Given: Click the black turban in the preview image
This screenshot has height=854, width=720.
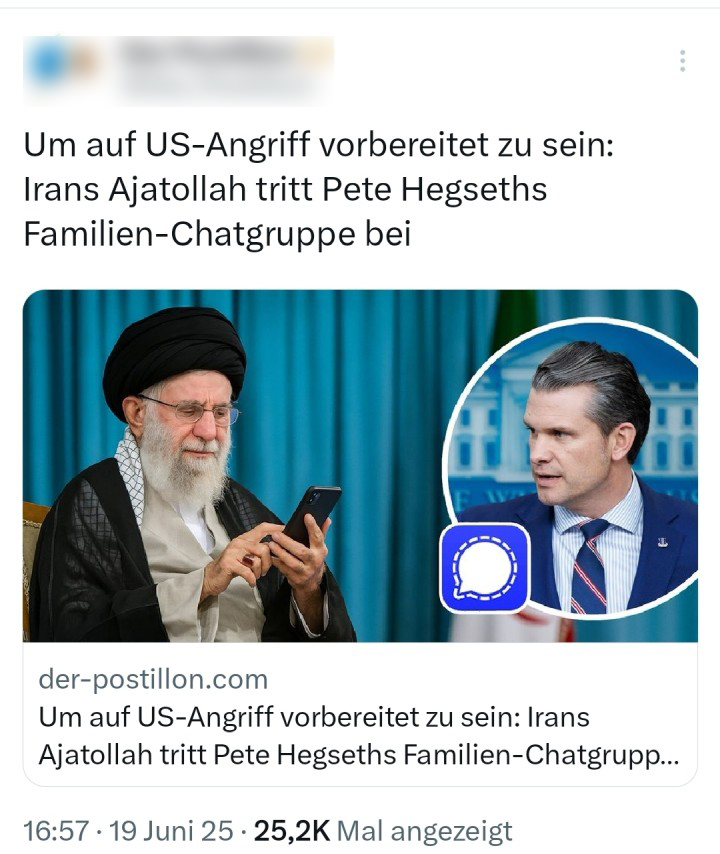Looking at the screenshot, I should click(x=174, y=354).
